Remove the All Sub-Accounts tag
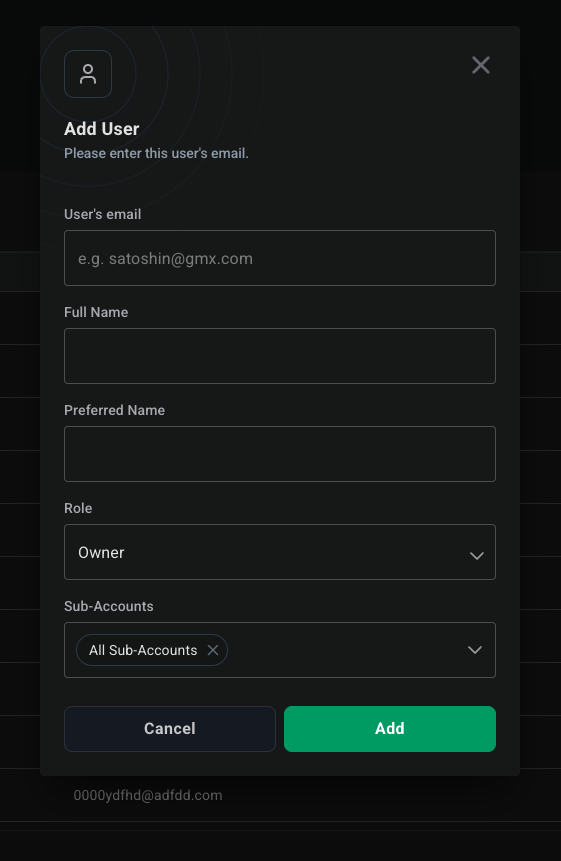This screenshot has width=561, height=861. [212, 650]
